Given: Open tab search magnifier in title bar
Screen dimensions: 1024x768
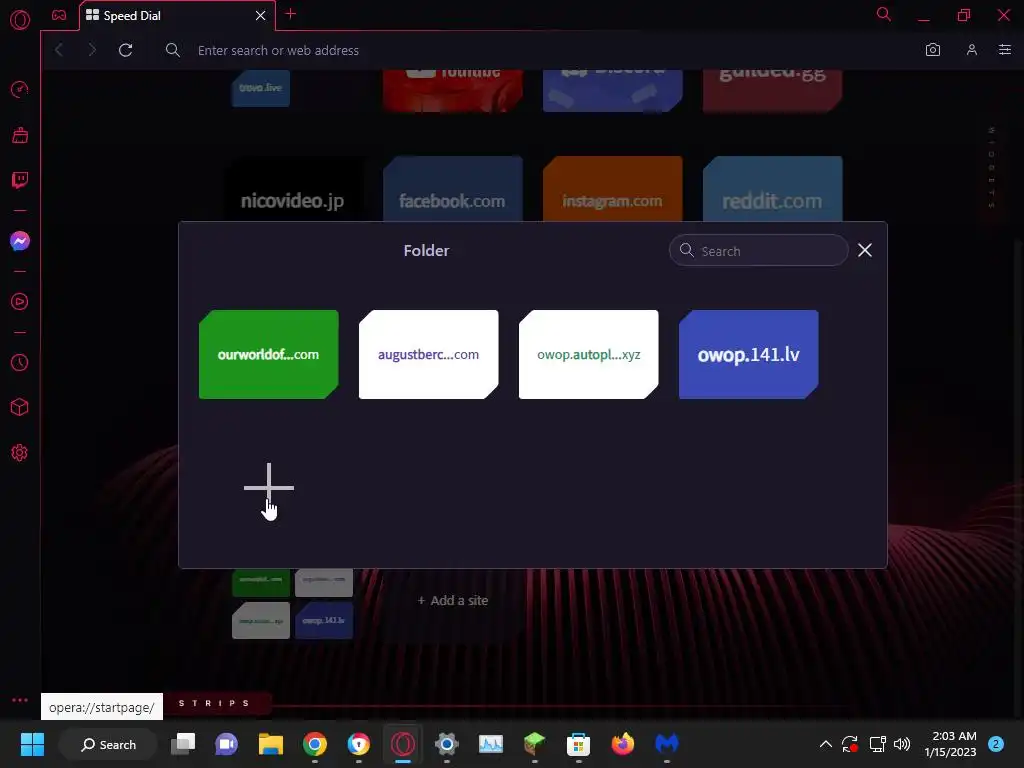Looking at the screenshot, I should tap(884, 14).
